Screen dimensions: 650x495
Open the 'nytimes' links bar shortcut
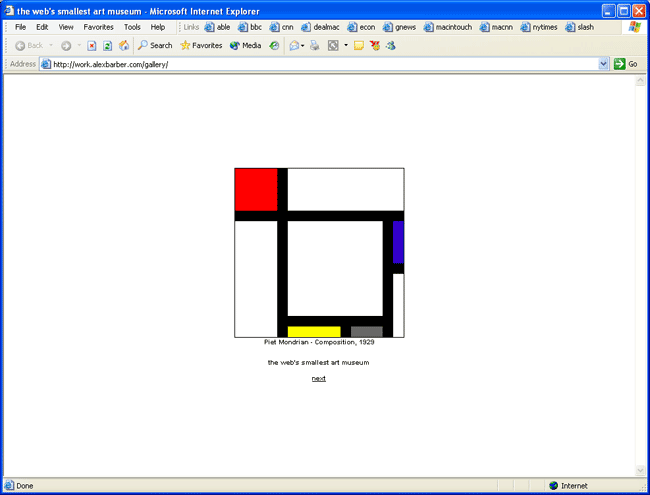[539, 27]
